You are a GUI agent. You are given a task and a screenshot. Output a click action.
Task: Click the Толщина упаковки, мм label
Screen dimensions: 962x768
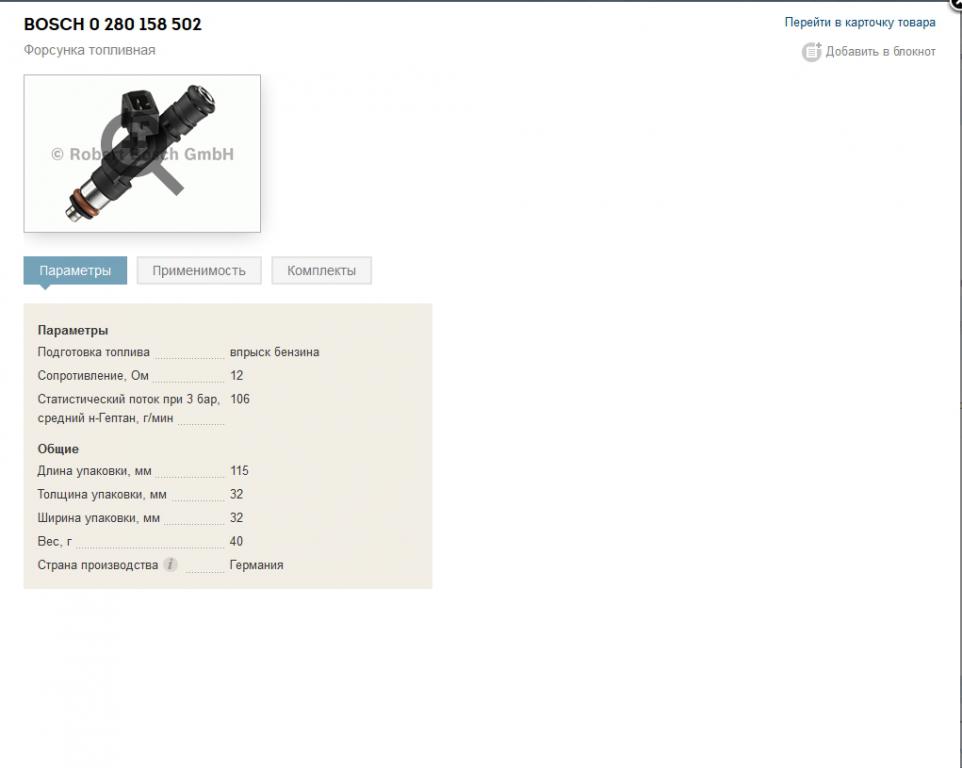(x=101, y=494)
